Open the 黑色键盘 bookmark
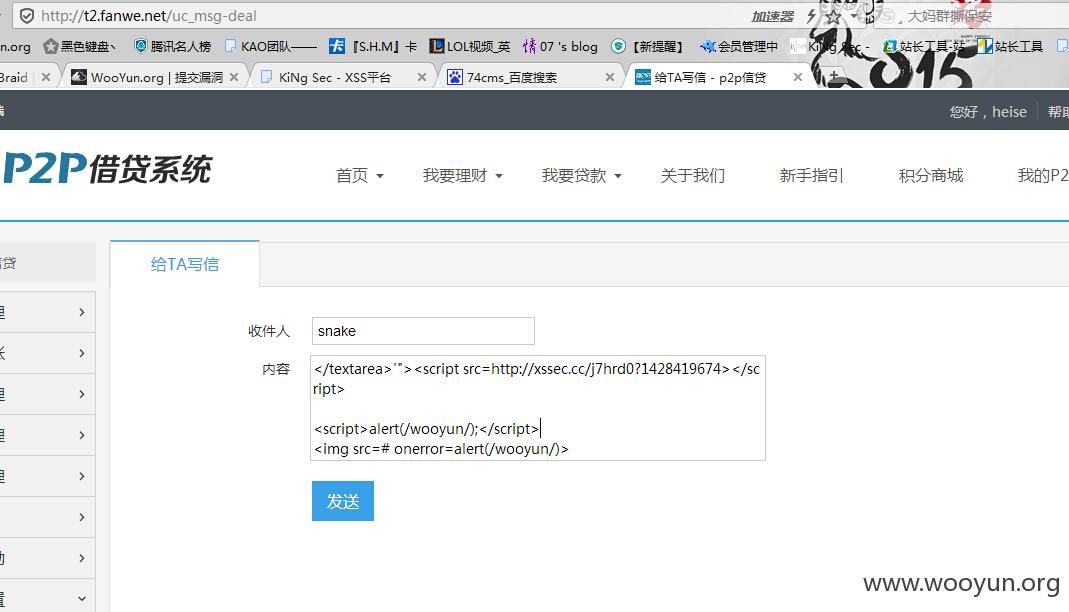1069x612 pixels. (x=78, y=46)
